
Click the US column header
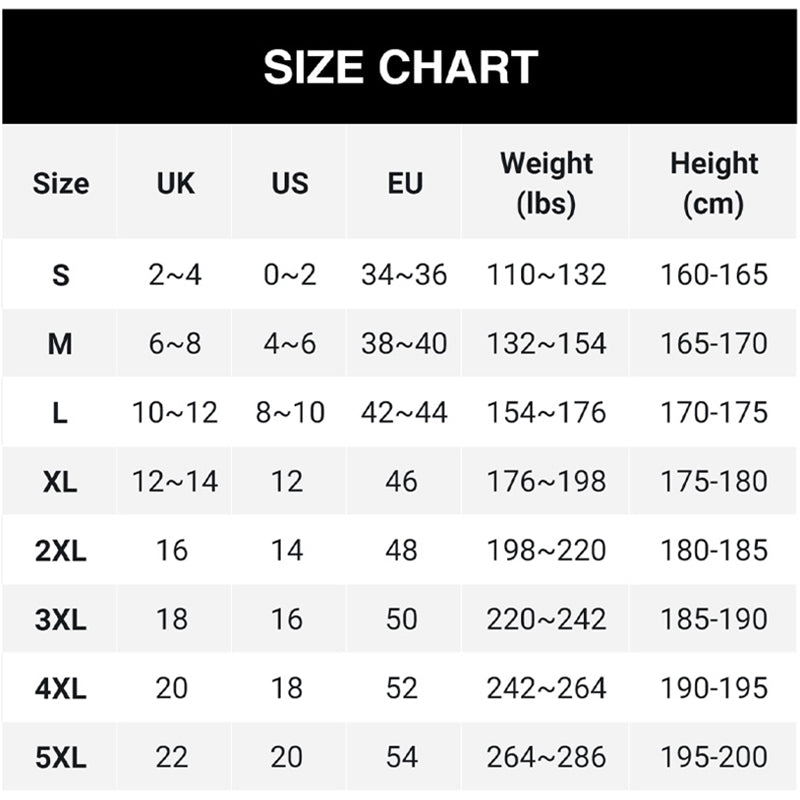289,183
